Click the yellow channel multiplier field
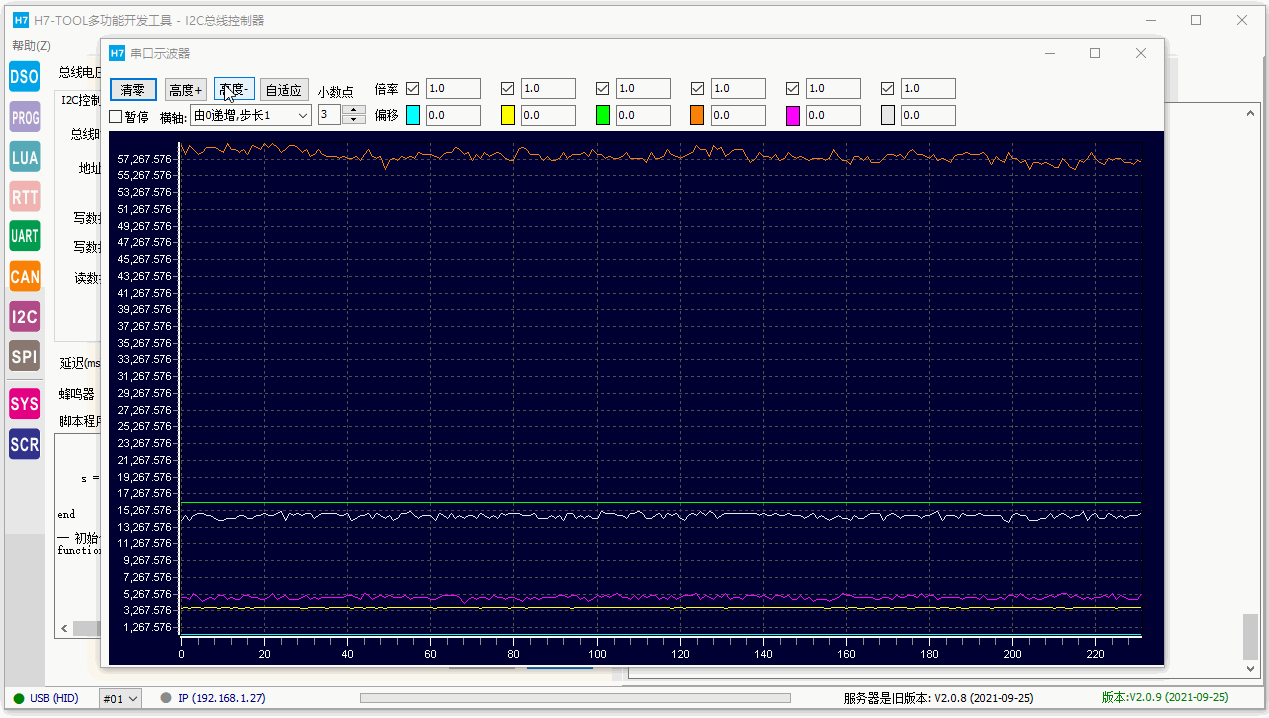Viewport: 1269px width, 718px height. (548, 88)
